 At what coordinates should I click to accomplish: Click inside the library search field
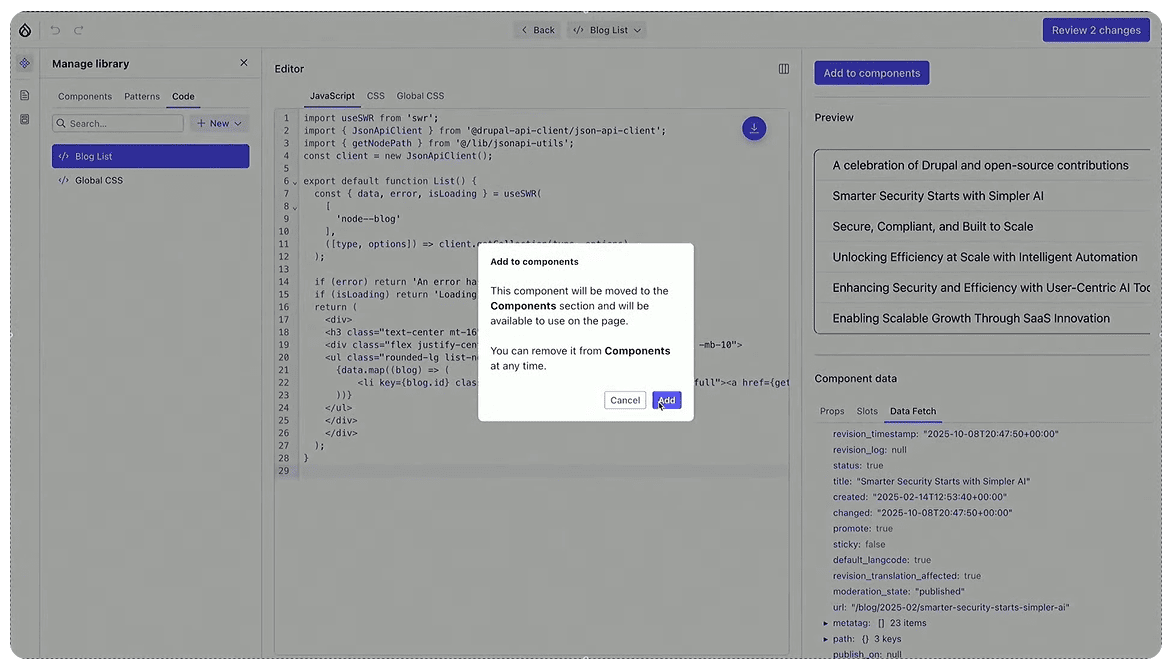118,123
